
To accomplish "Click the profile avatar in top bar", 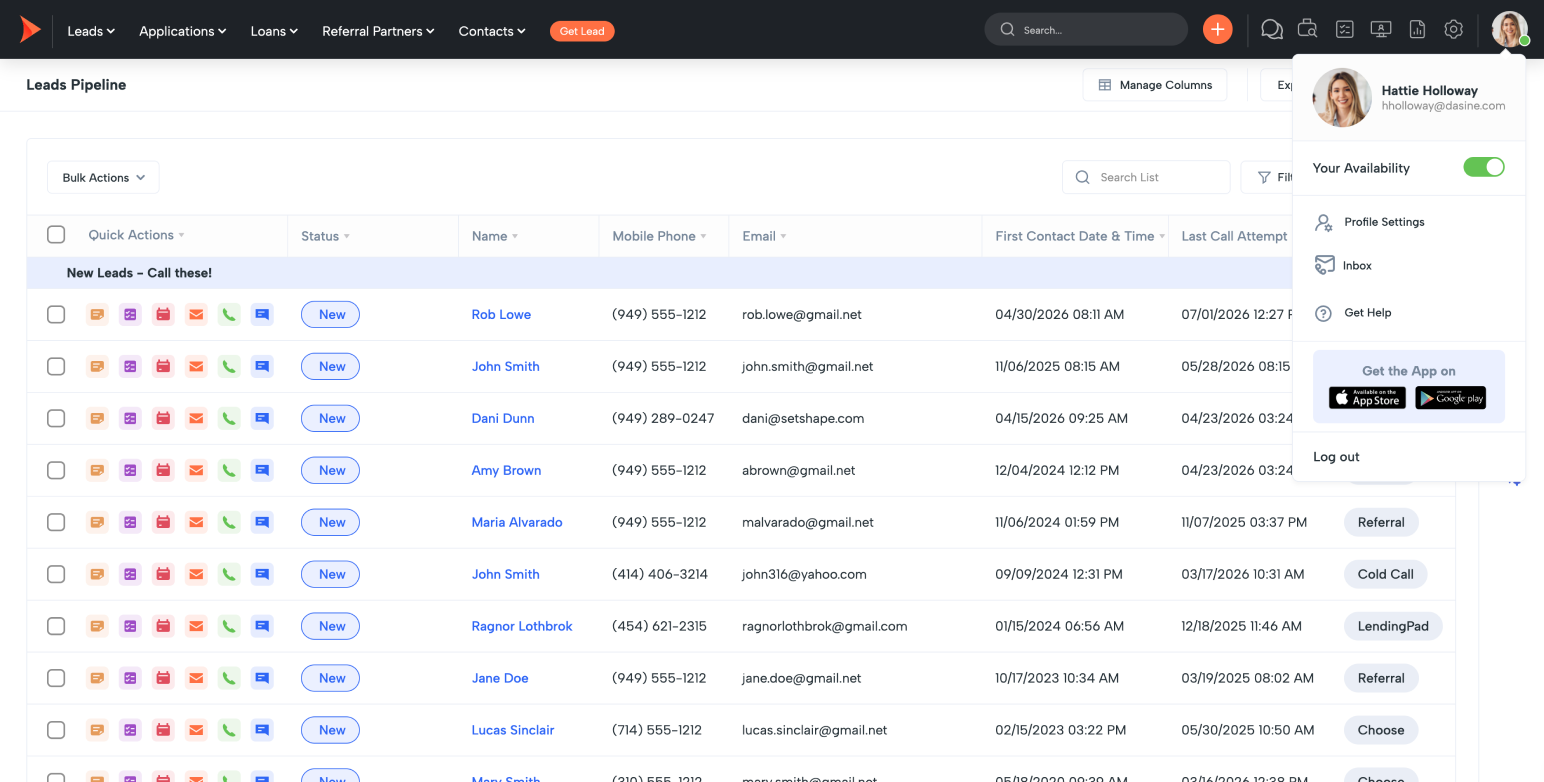I will [x=1510, y=29].
